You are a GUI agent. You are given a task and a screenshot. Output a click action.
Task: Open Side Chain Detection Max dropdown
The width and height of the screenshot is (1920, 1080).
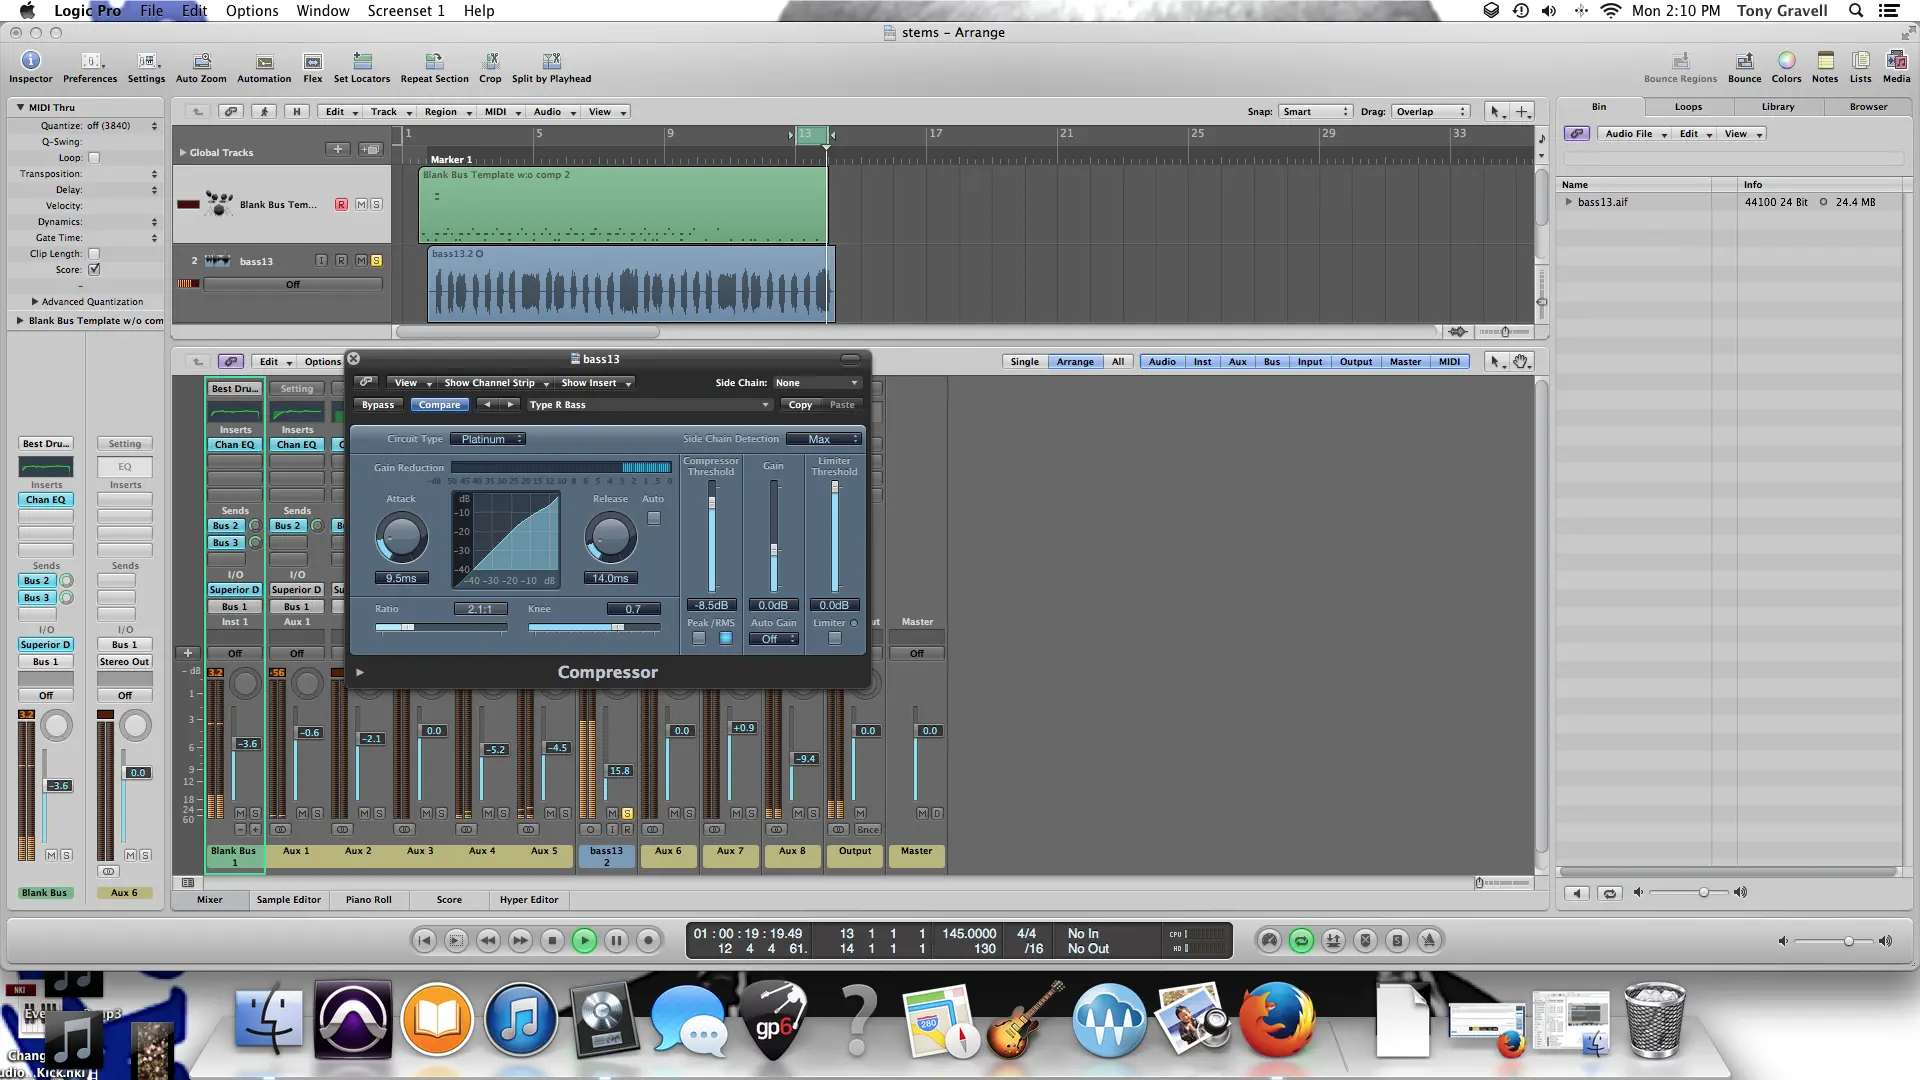coord(823,439)
